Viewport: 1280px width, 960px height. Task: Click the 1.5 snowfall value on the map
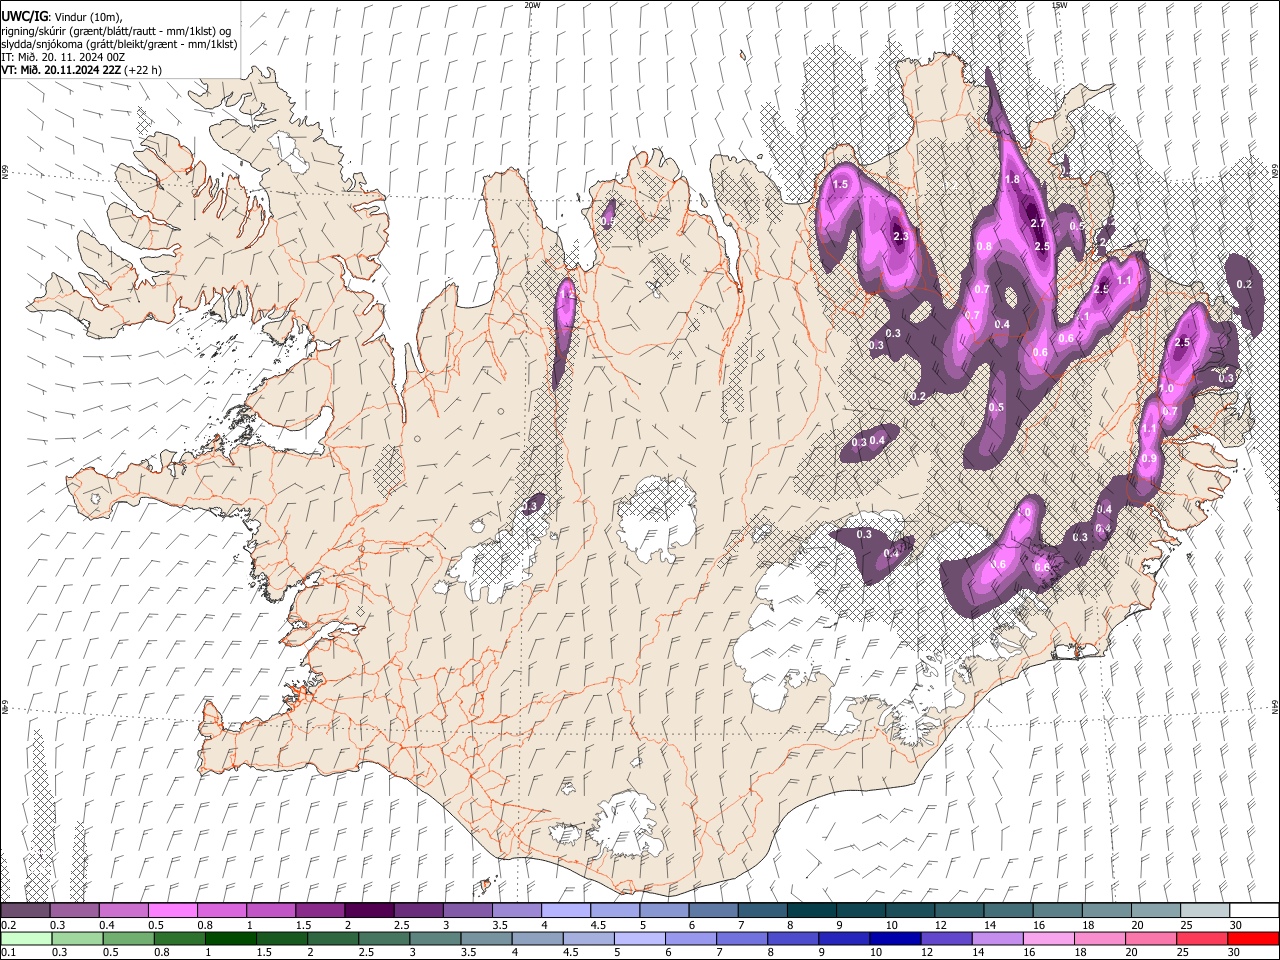840,185
